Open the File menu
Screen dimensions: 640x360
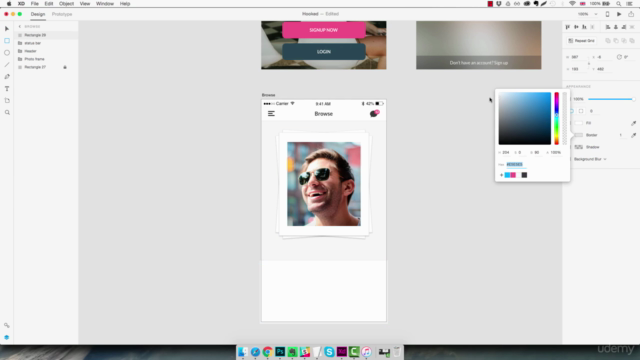[x=35, y=4]
